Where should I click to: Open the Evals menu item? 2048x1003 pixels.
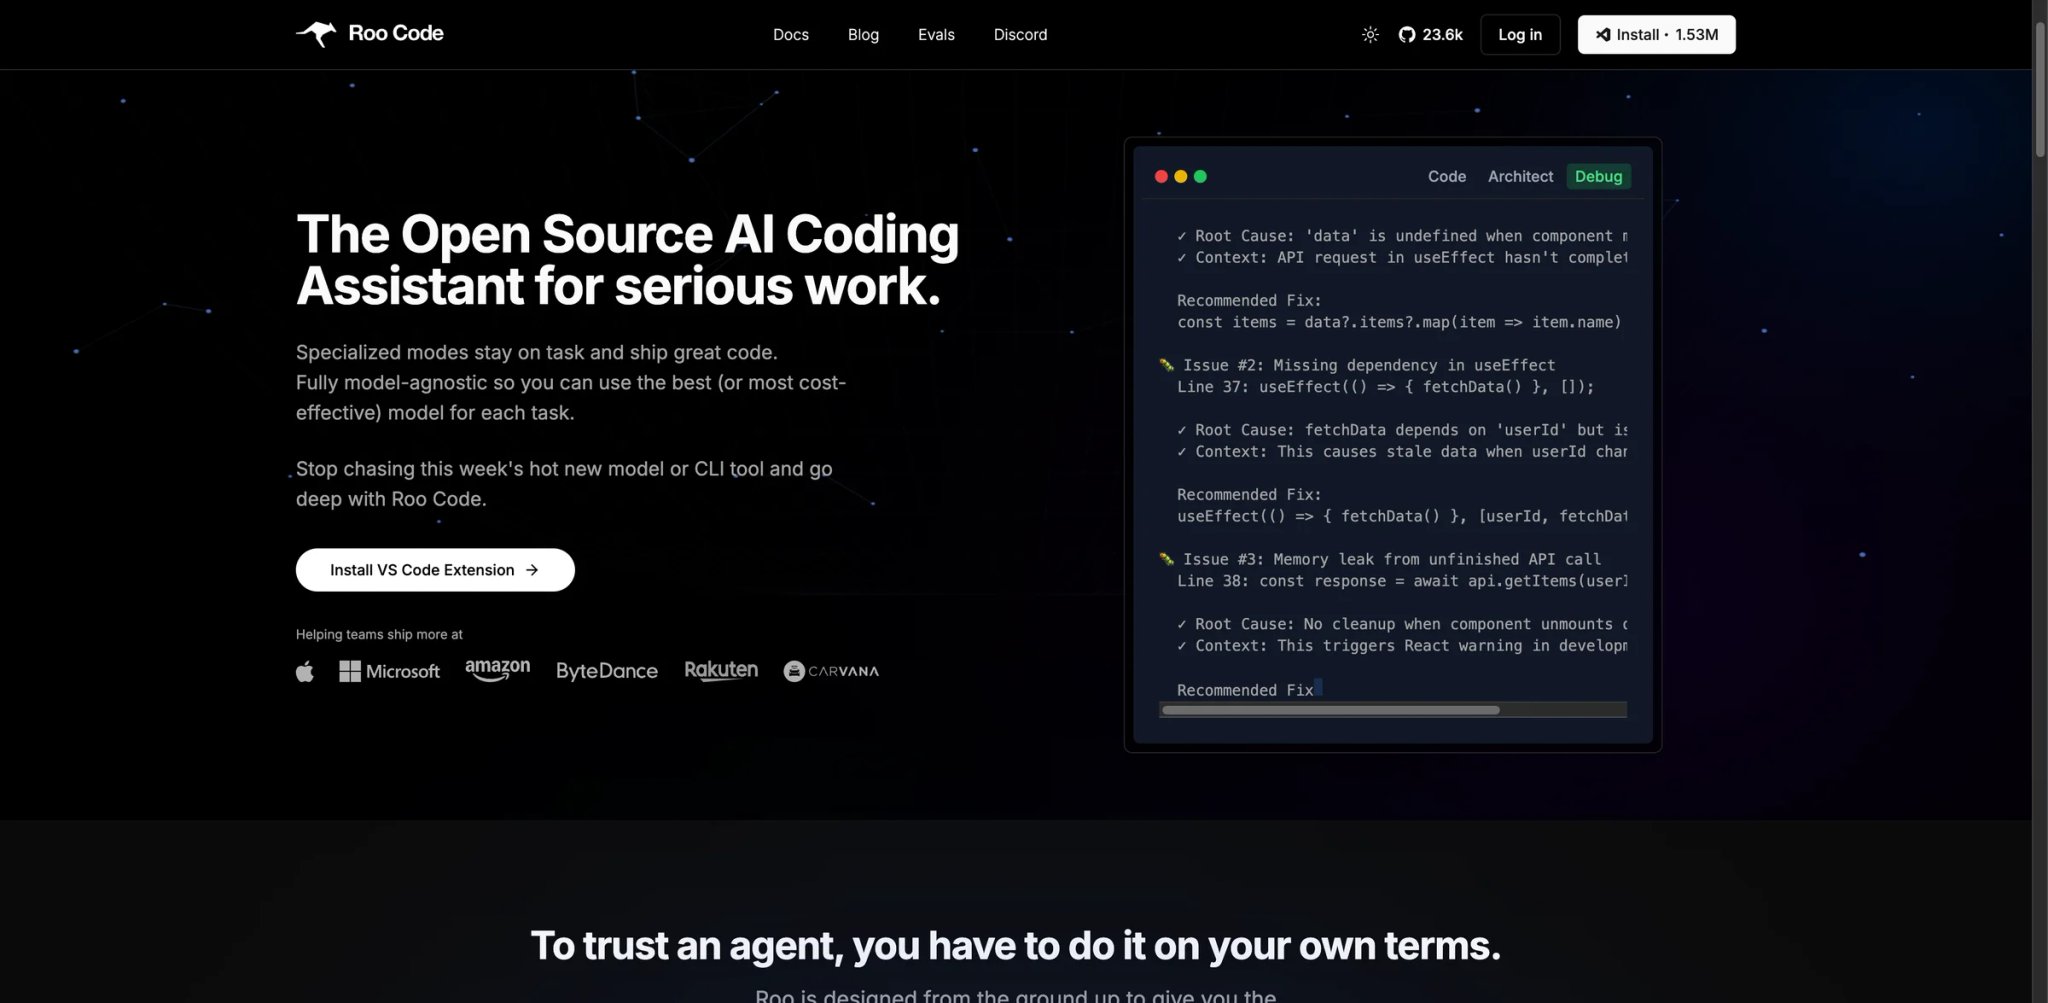click(x=936, y=35)
